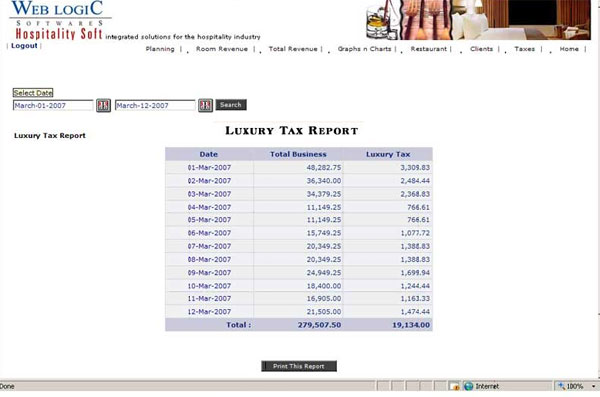Click the security lock icon in status bar

pos(454,386)
